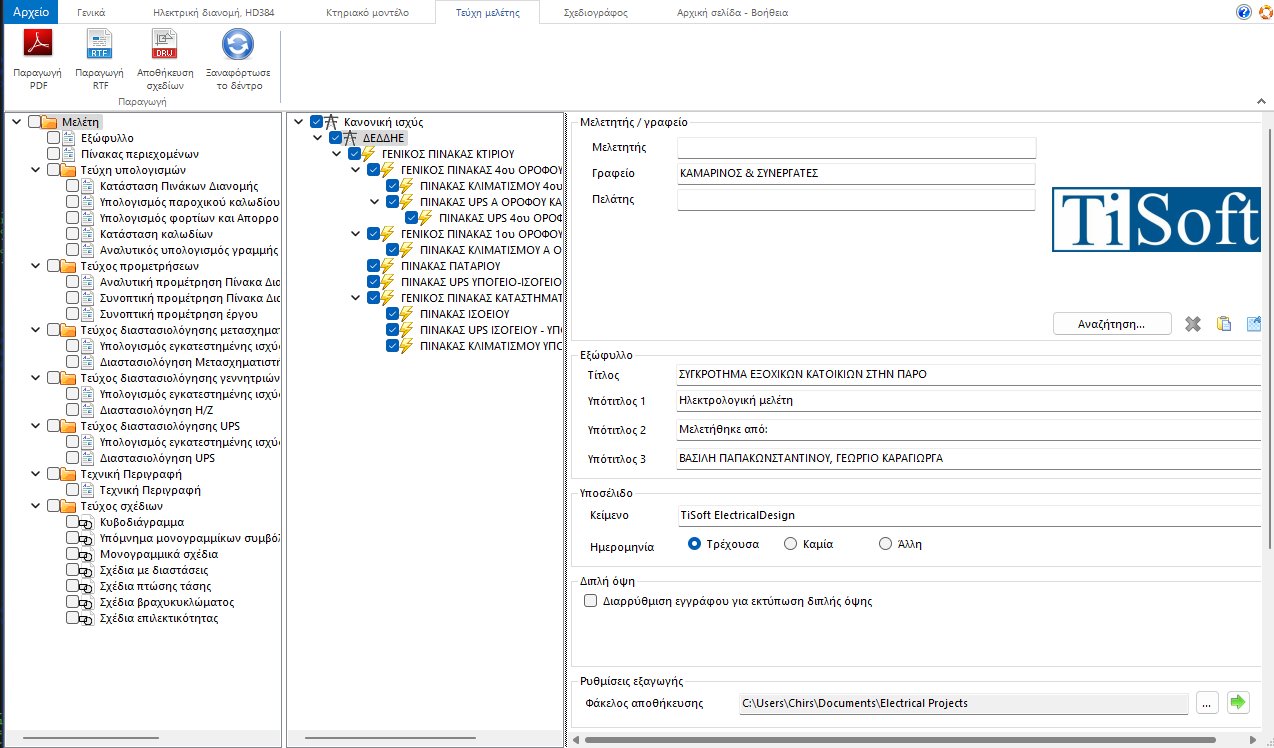The height and width of the screenshot is (748, 1274).
Task: Select the Παραγωγή RTF icon
Action: click(99, 56)
